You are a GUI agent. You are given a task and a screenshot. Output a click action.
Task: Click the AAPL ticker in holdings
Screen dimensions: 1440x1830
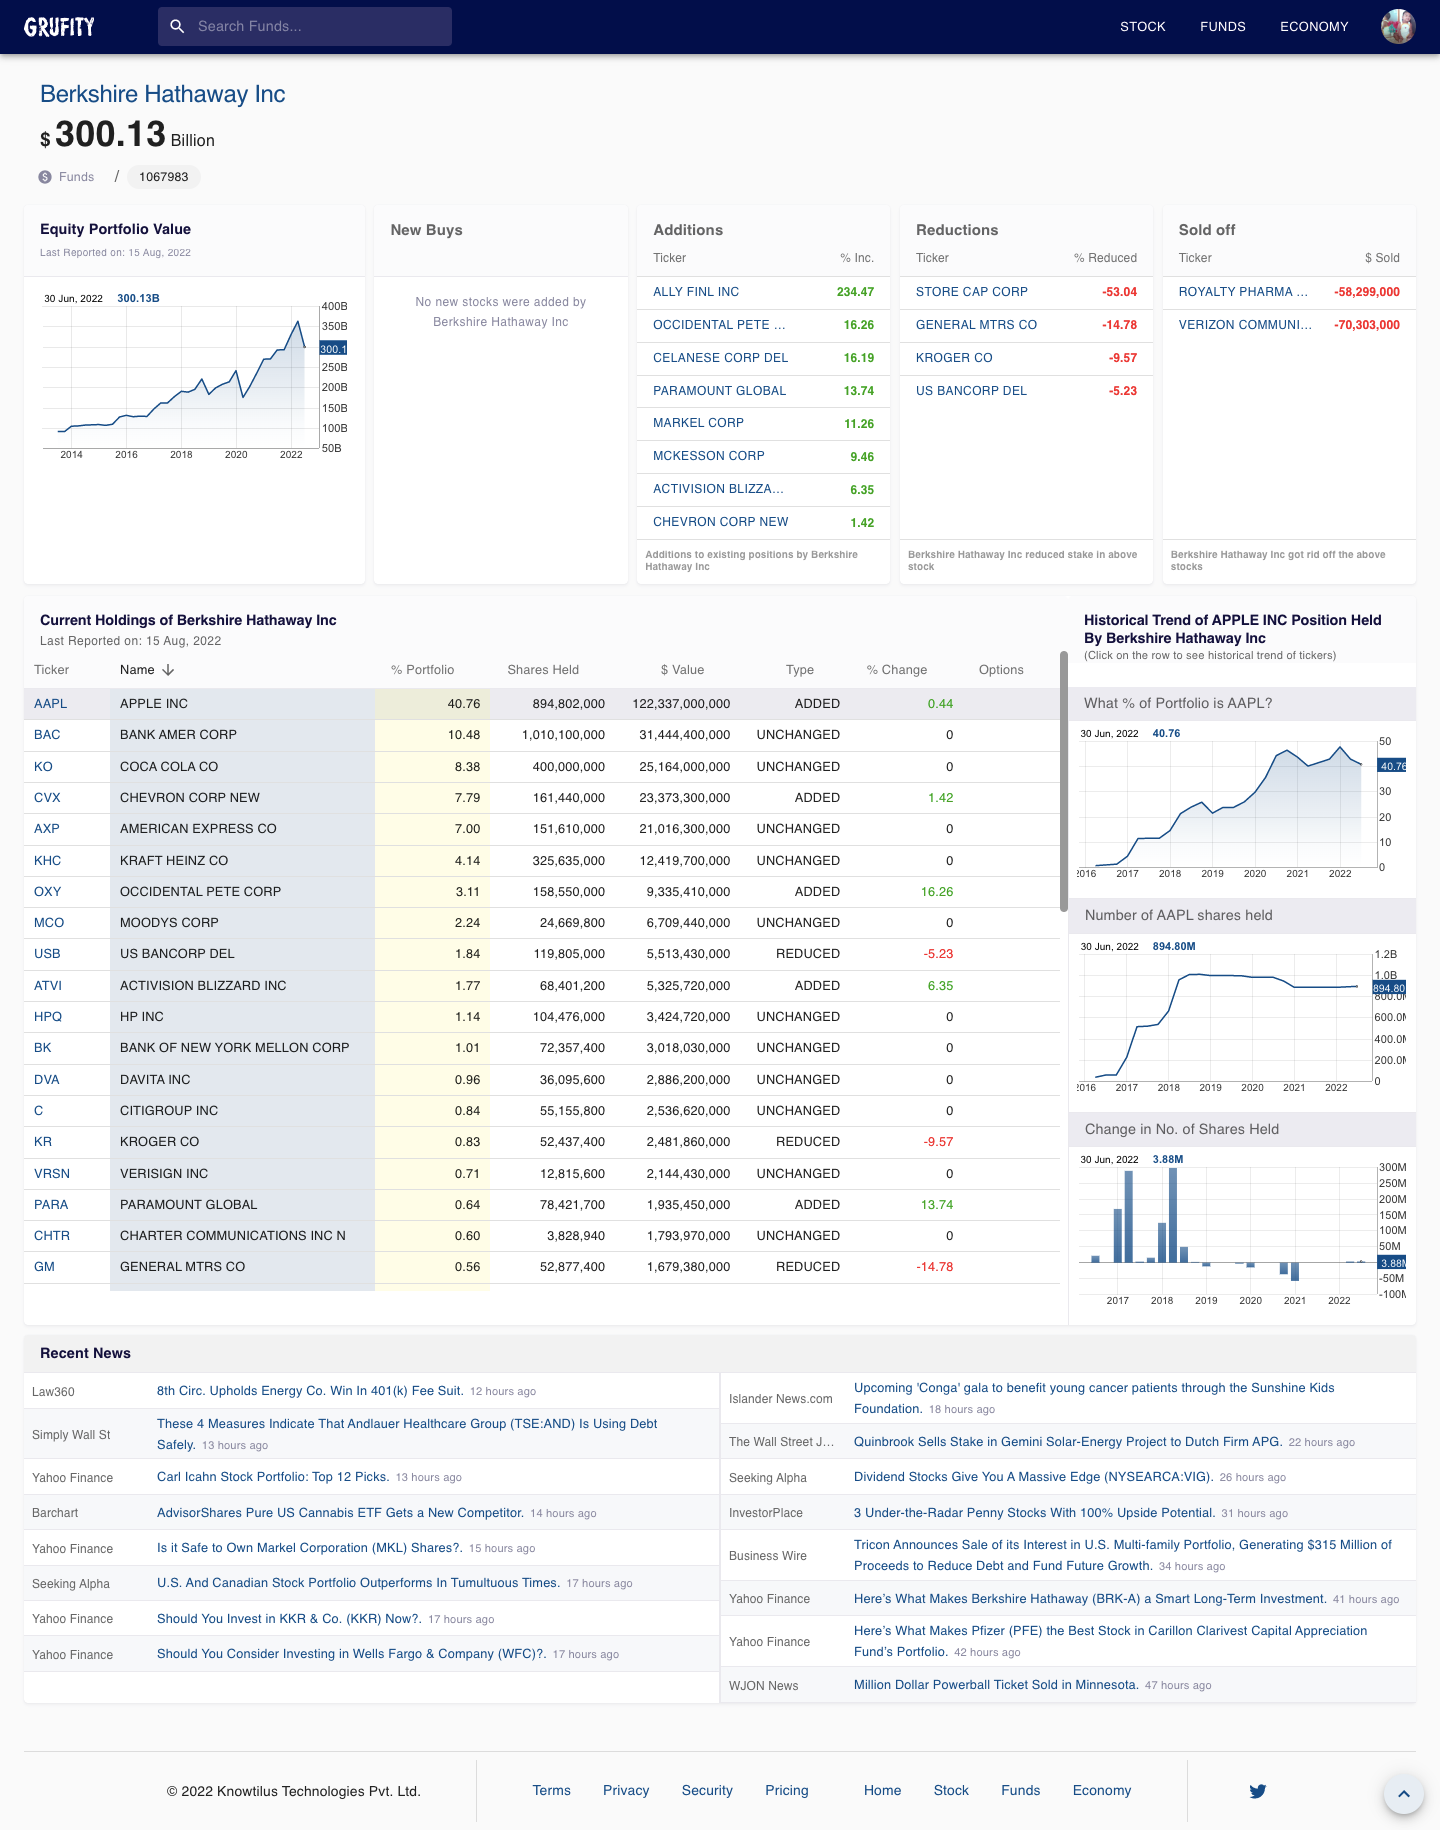[50, 704]
